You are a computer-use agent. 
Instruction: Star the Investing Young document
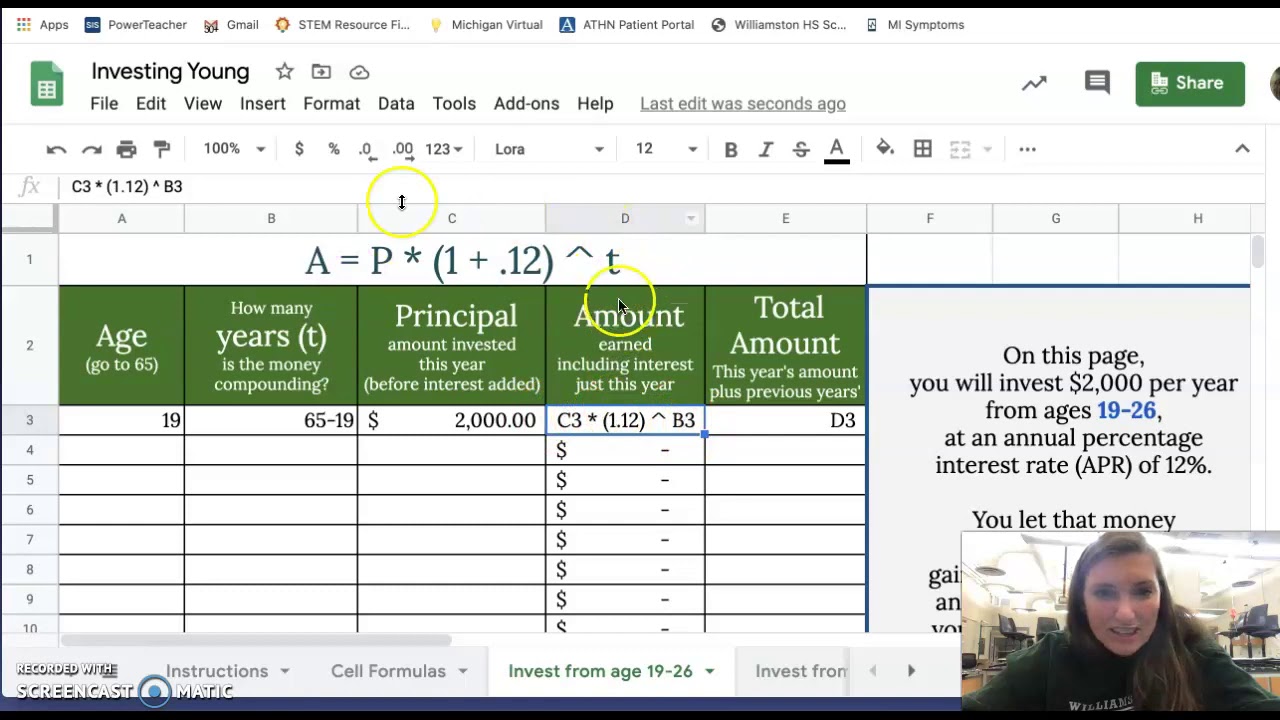pos(285,71)
